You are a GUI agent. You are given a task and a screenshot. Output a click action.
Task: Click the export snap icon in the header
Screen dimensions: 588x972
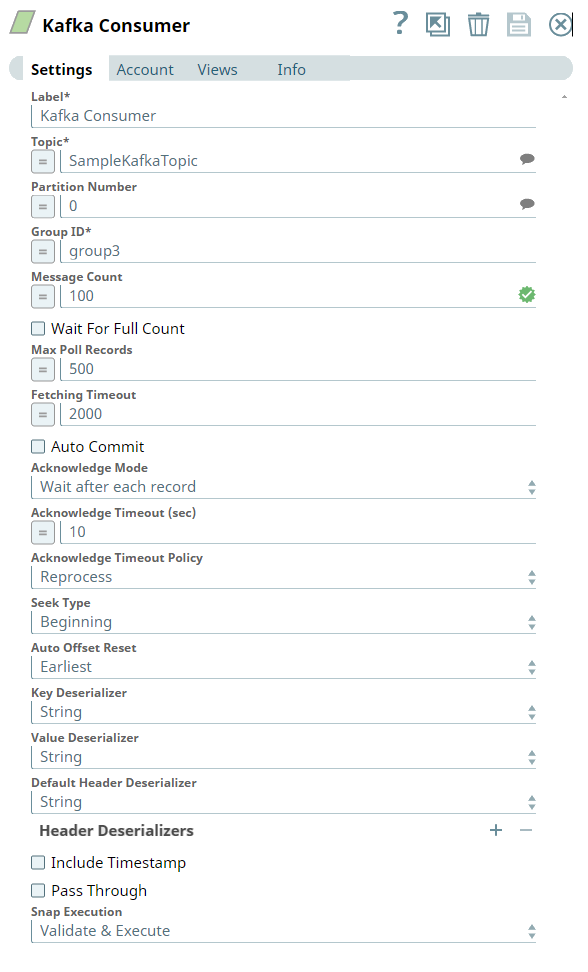point(438,24)
